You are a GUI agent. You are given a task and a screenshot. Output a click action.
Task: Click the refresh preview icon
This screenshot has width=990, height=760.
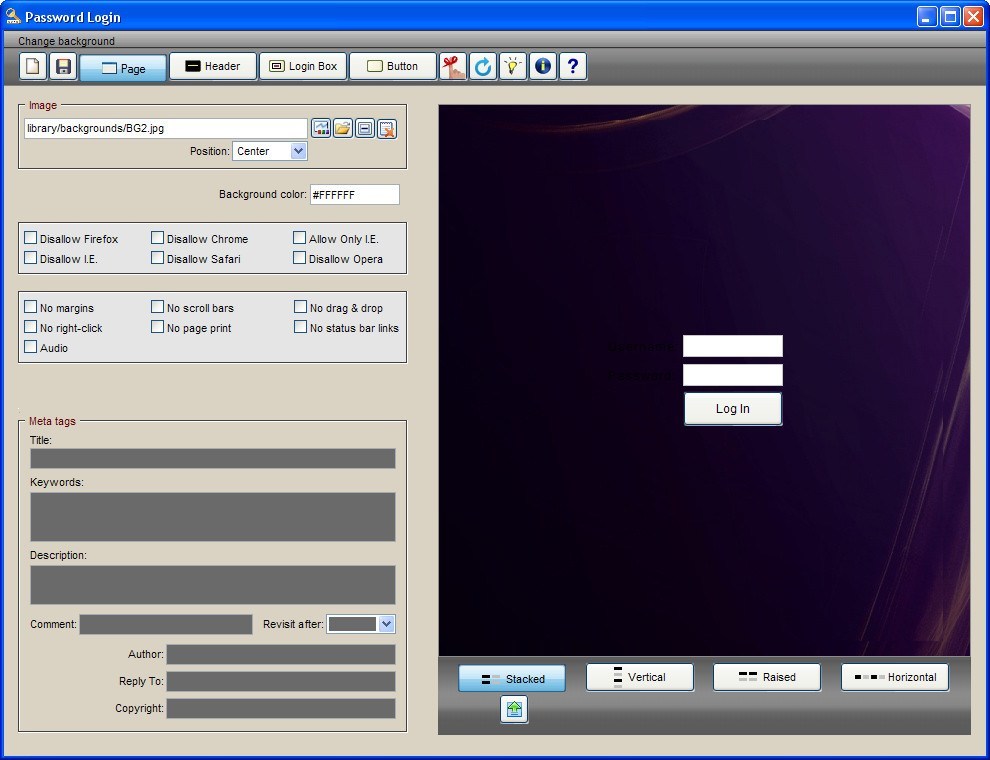[x=482, y=66]
